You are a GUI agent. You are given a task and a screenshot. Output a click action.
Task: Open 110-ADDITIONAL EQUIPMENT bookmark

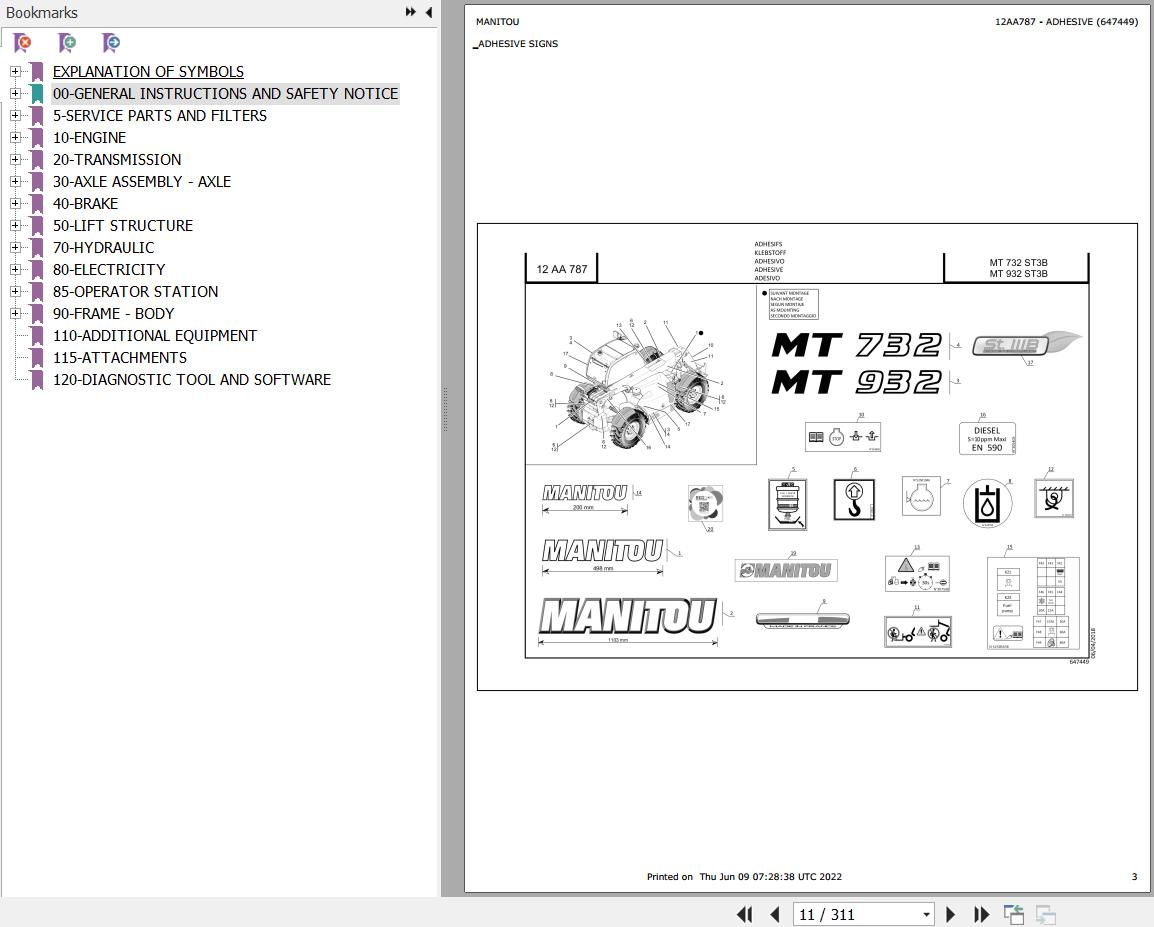coord(155,335)
